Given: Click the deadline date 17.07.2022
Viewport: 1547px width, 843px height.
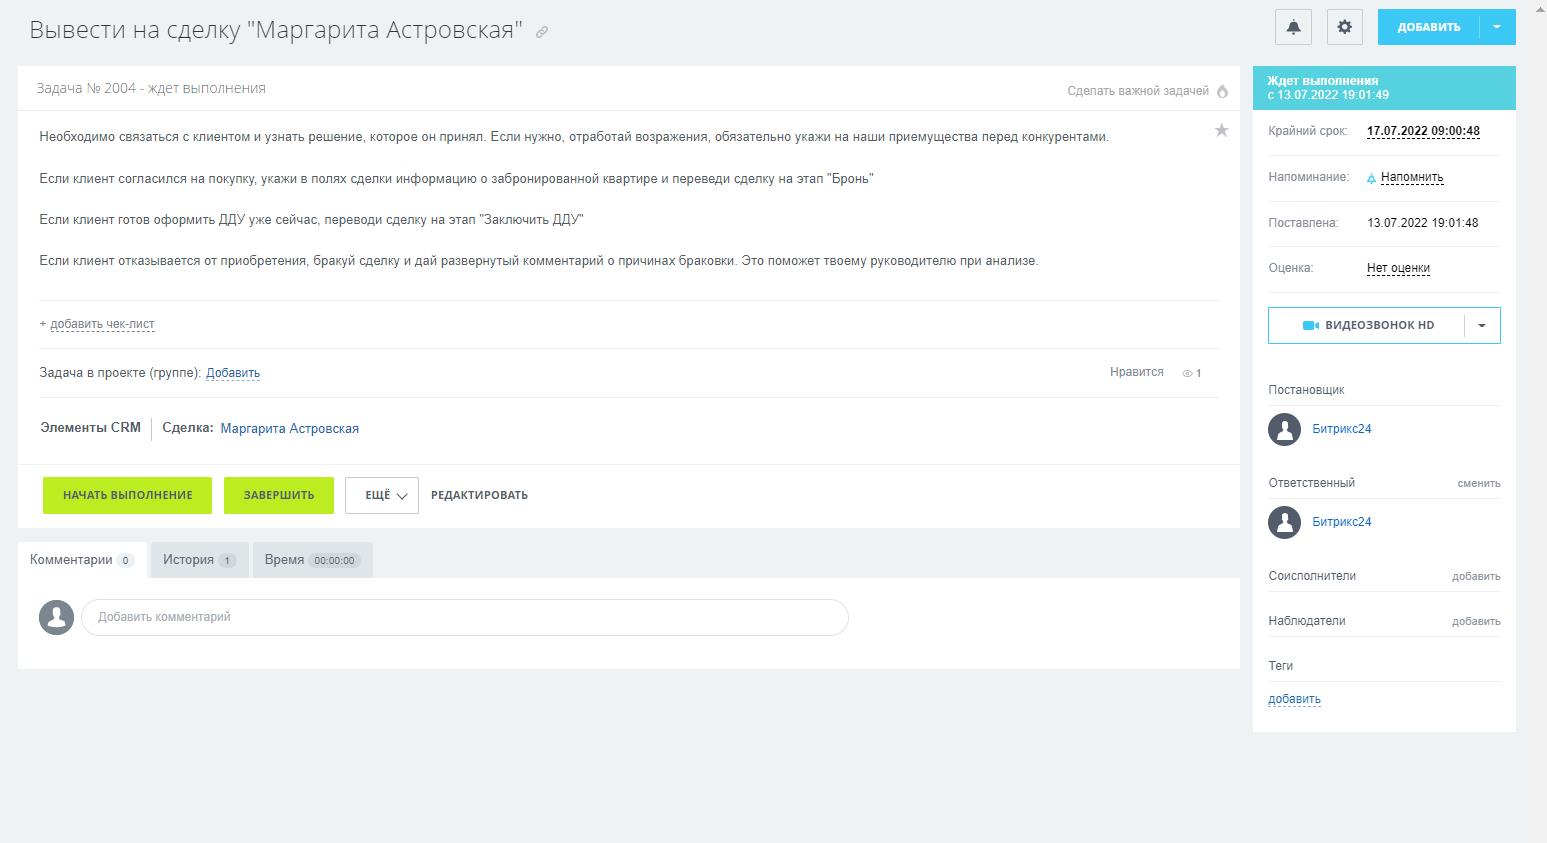Looking at the screenshot, I should [x=1423, y=131].
